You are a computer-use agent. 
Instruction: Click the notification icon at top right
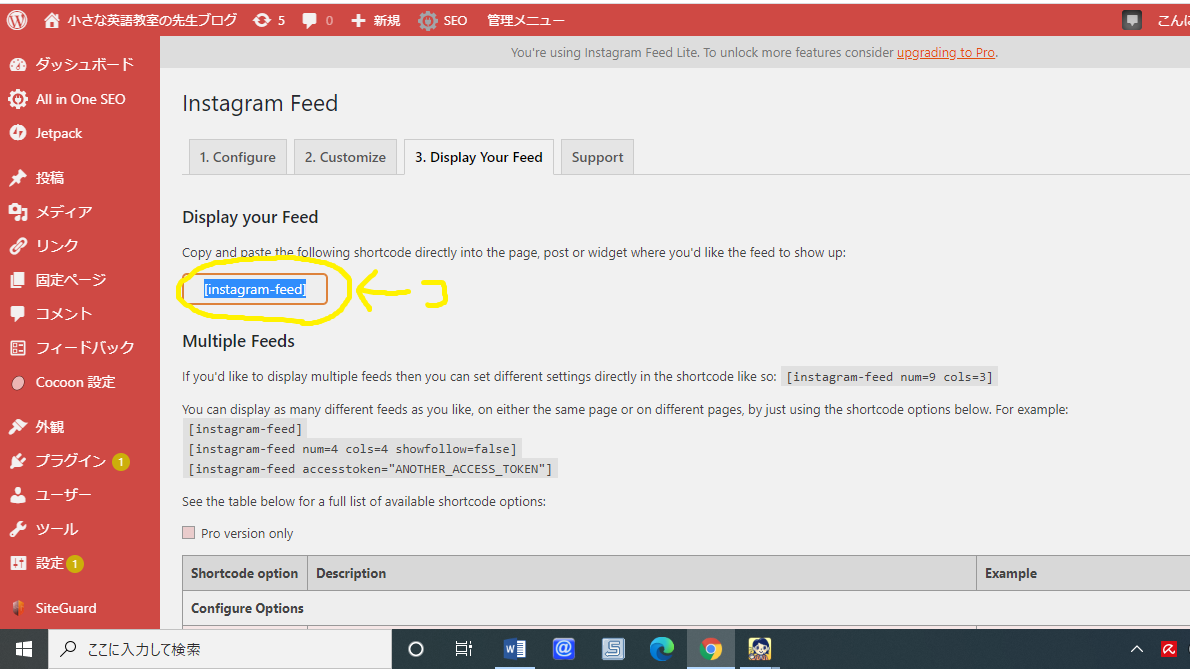[x=1132, y=20]
